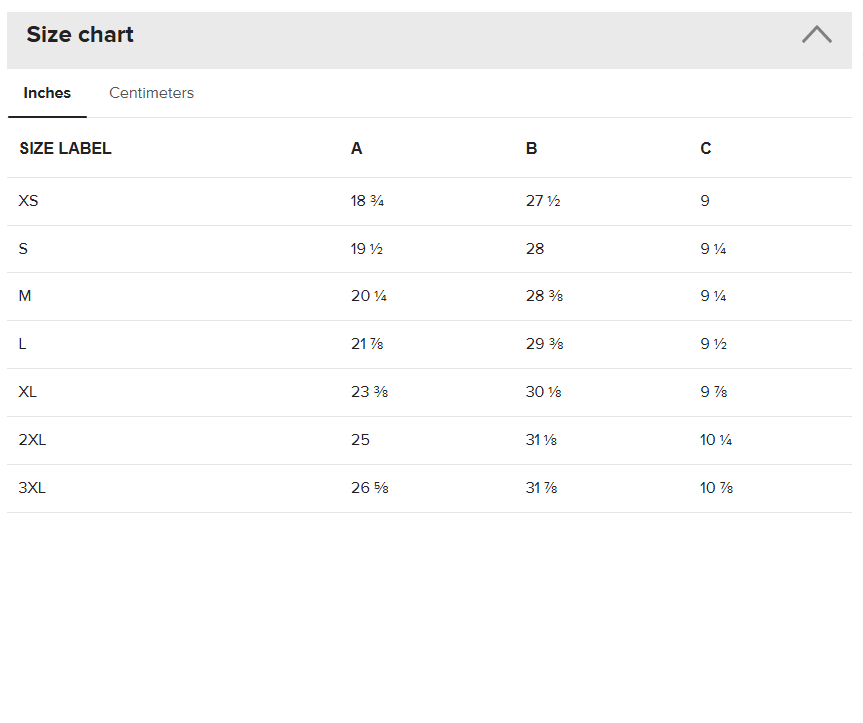Click column header C

(x=706, y=149)
